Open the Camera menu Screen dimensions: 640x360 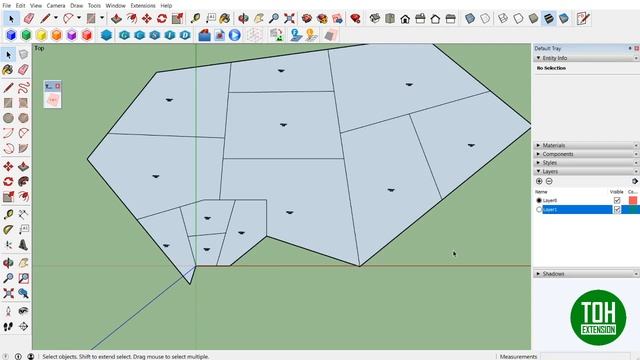(x=56, y=6)
